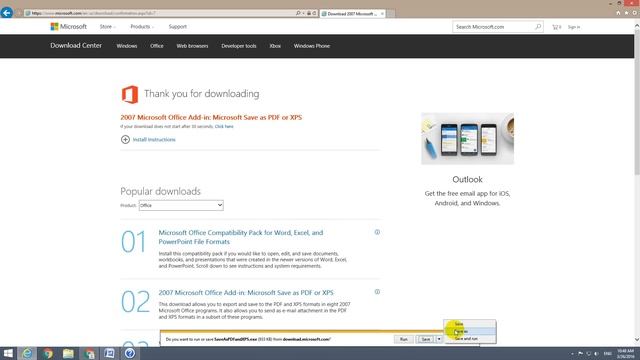
Task: Click the ENG language indicator in tray
Action: coord(607,353)
